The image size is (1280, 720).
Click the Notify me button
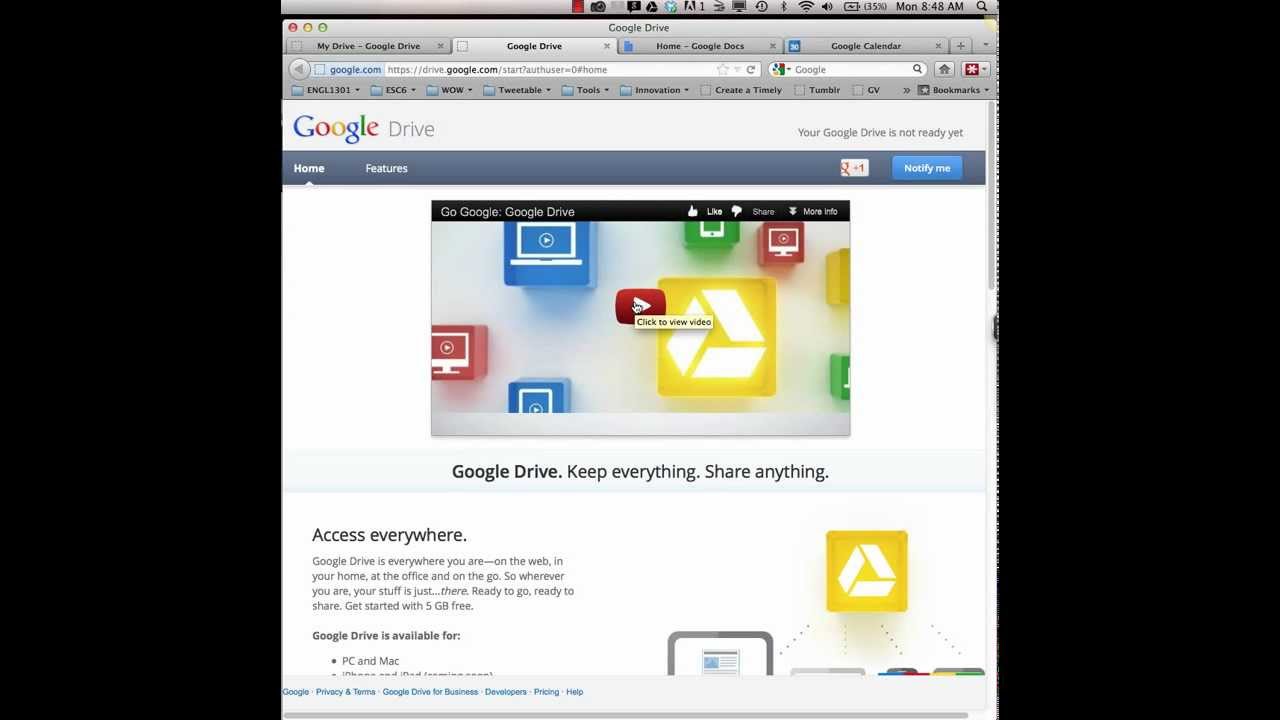point(927,168)
